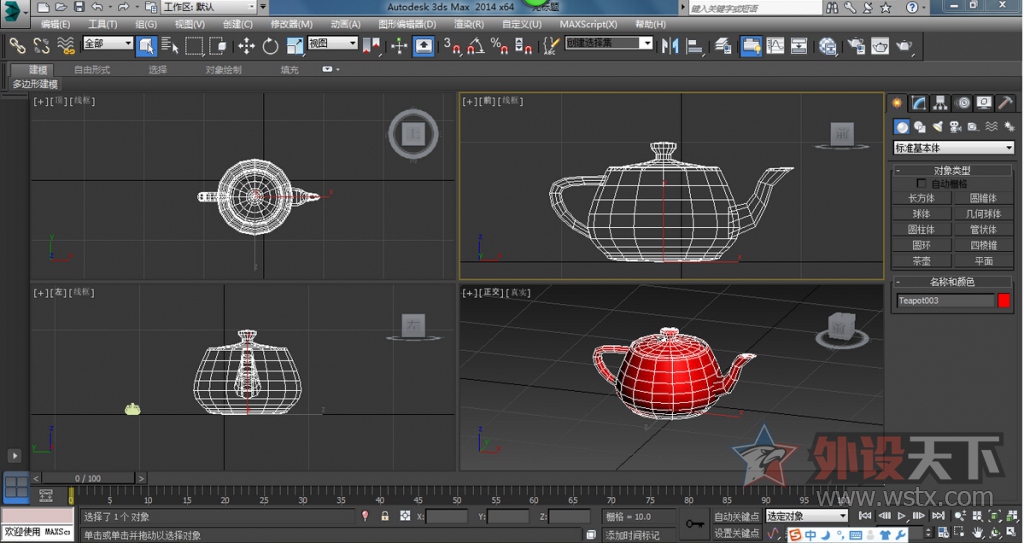Select by name list icon
Viewport: 1024px width, 543px height.
tap(169, 46)
